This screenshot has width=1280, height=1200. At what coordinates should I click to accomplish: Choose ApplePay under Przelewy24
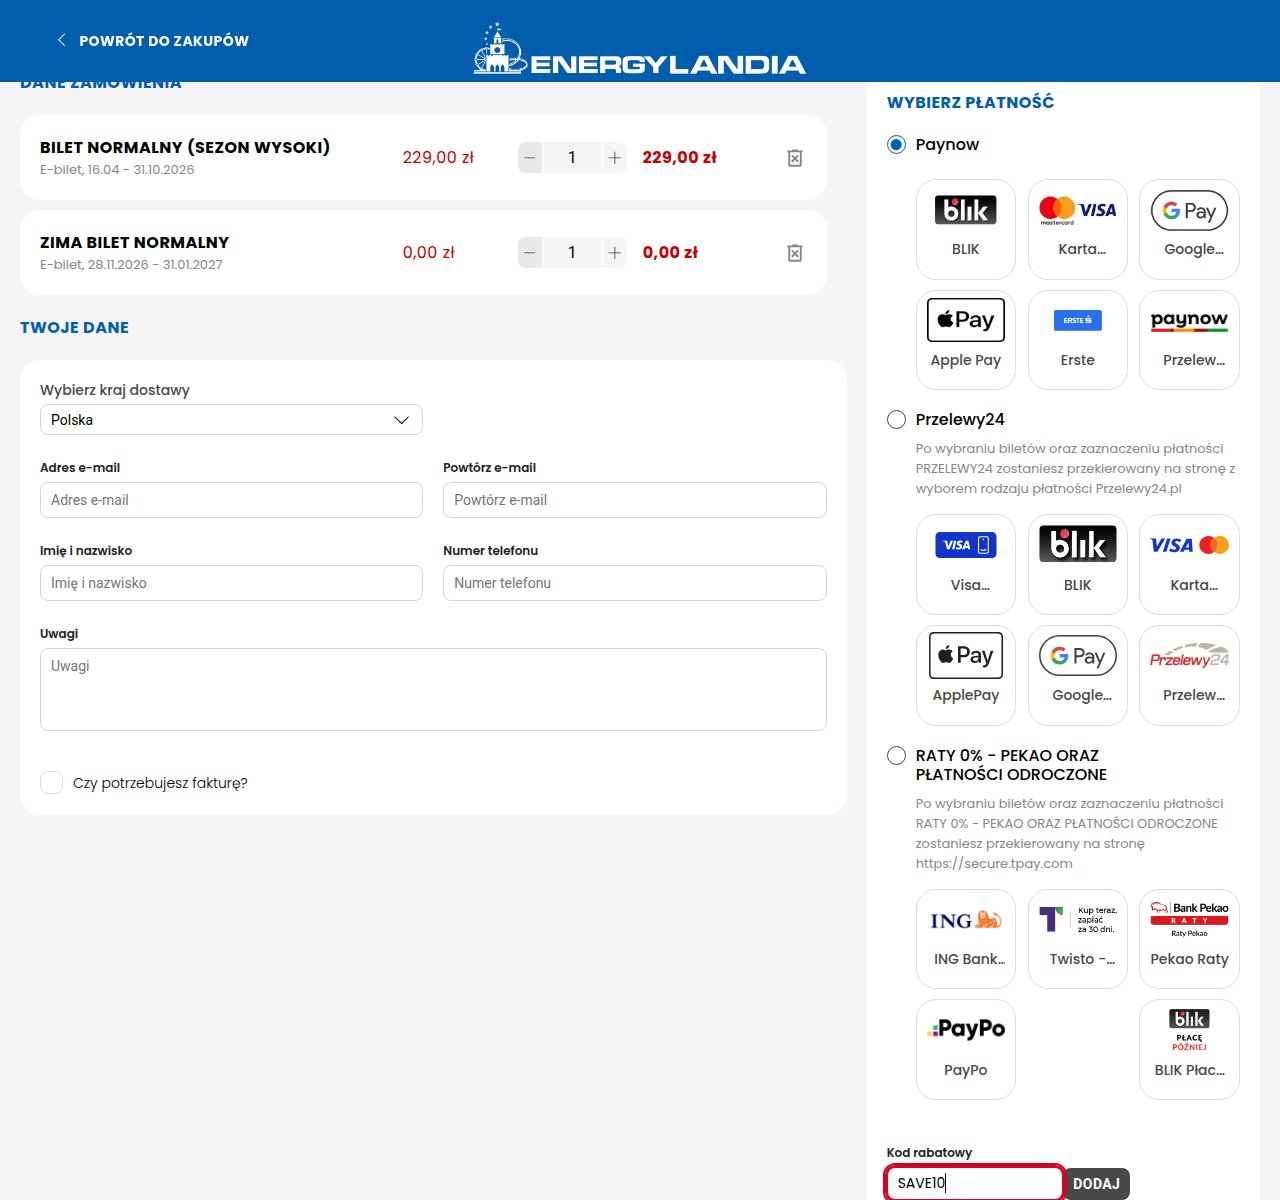click(x=966, y=675)
